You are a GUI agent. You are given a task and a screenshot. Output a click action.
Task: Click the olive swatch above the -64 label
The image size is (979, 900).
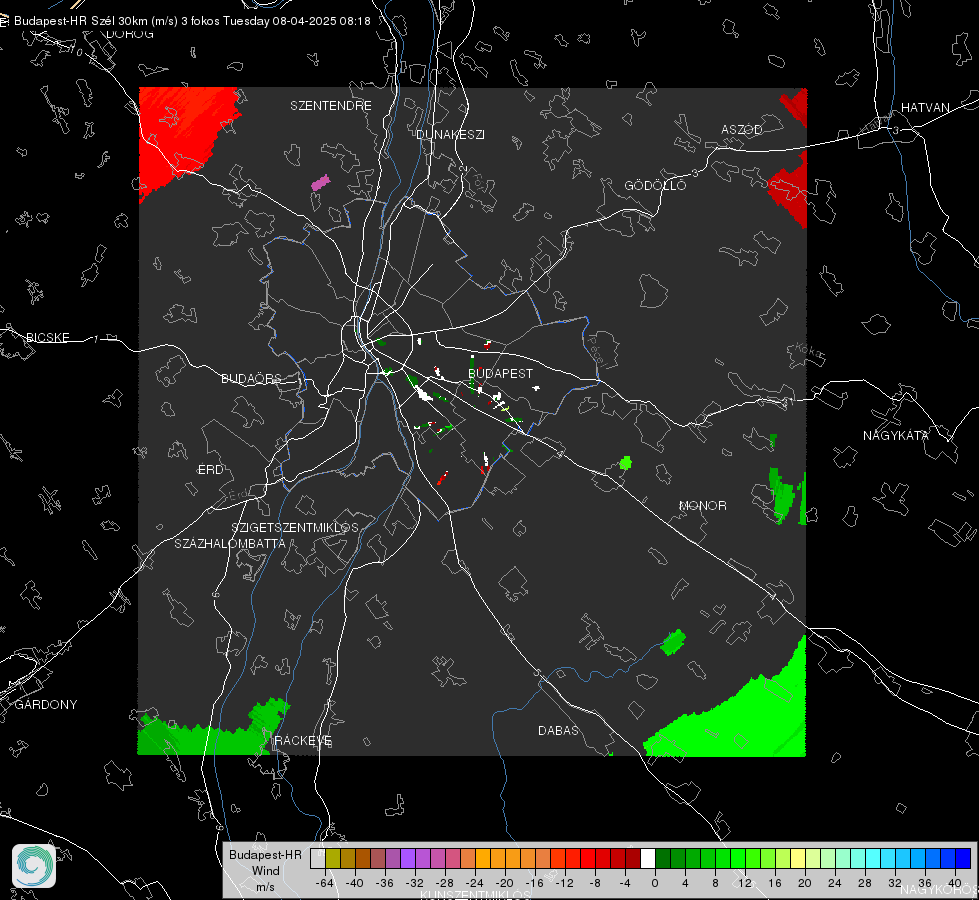333,859
